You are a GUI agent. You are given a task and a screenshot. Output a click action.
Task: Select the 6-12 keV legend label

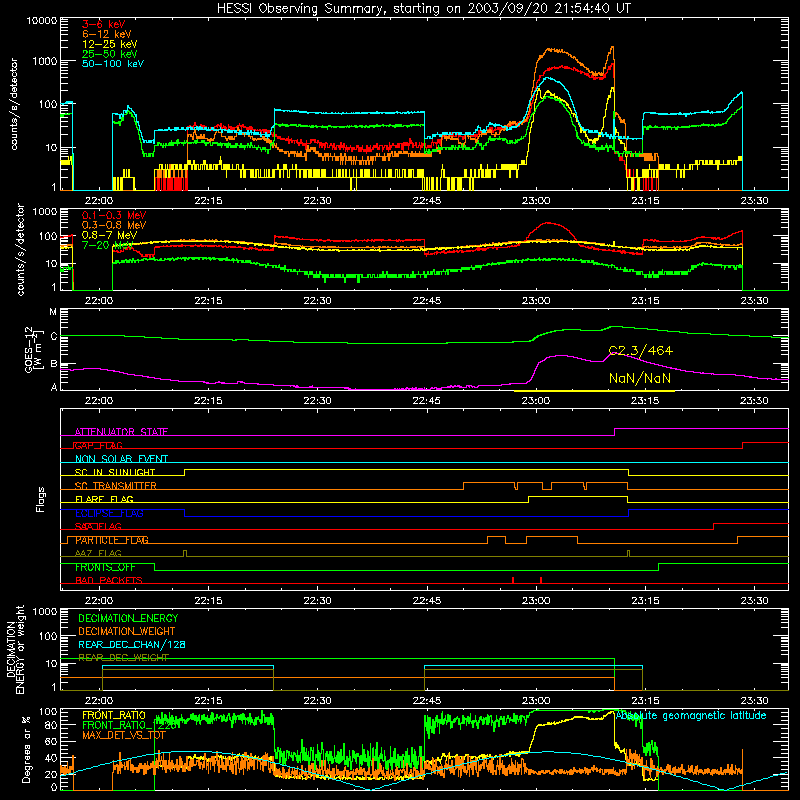(x=107, y=34)
